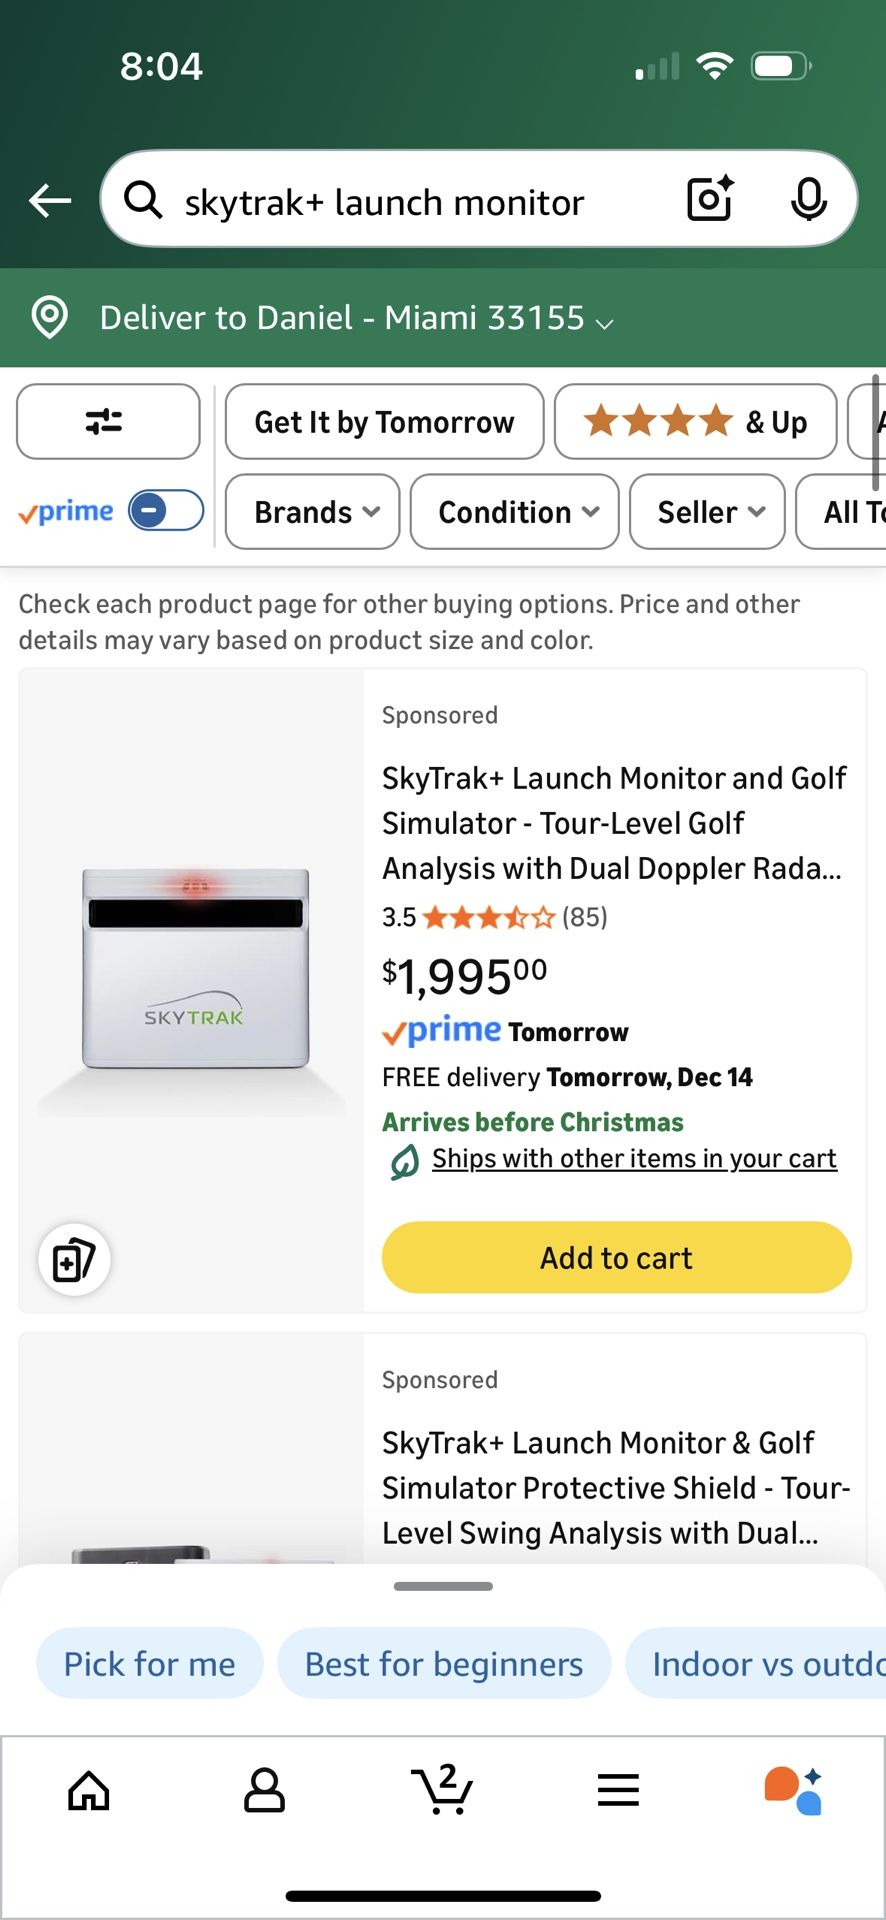Open the Rufus AI assistant icon
The image size is (886, 1920).
pyautogui.click(x=793, y=1790)
